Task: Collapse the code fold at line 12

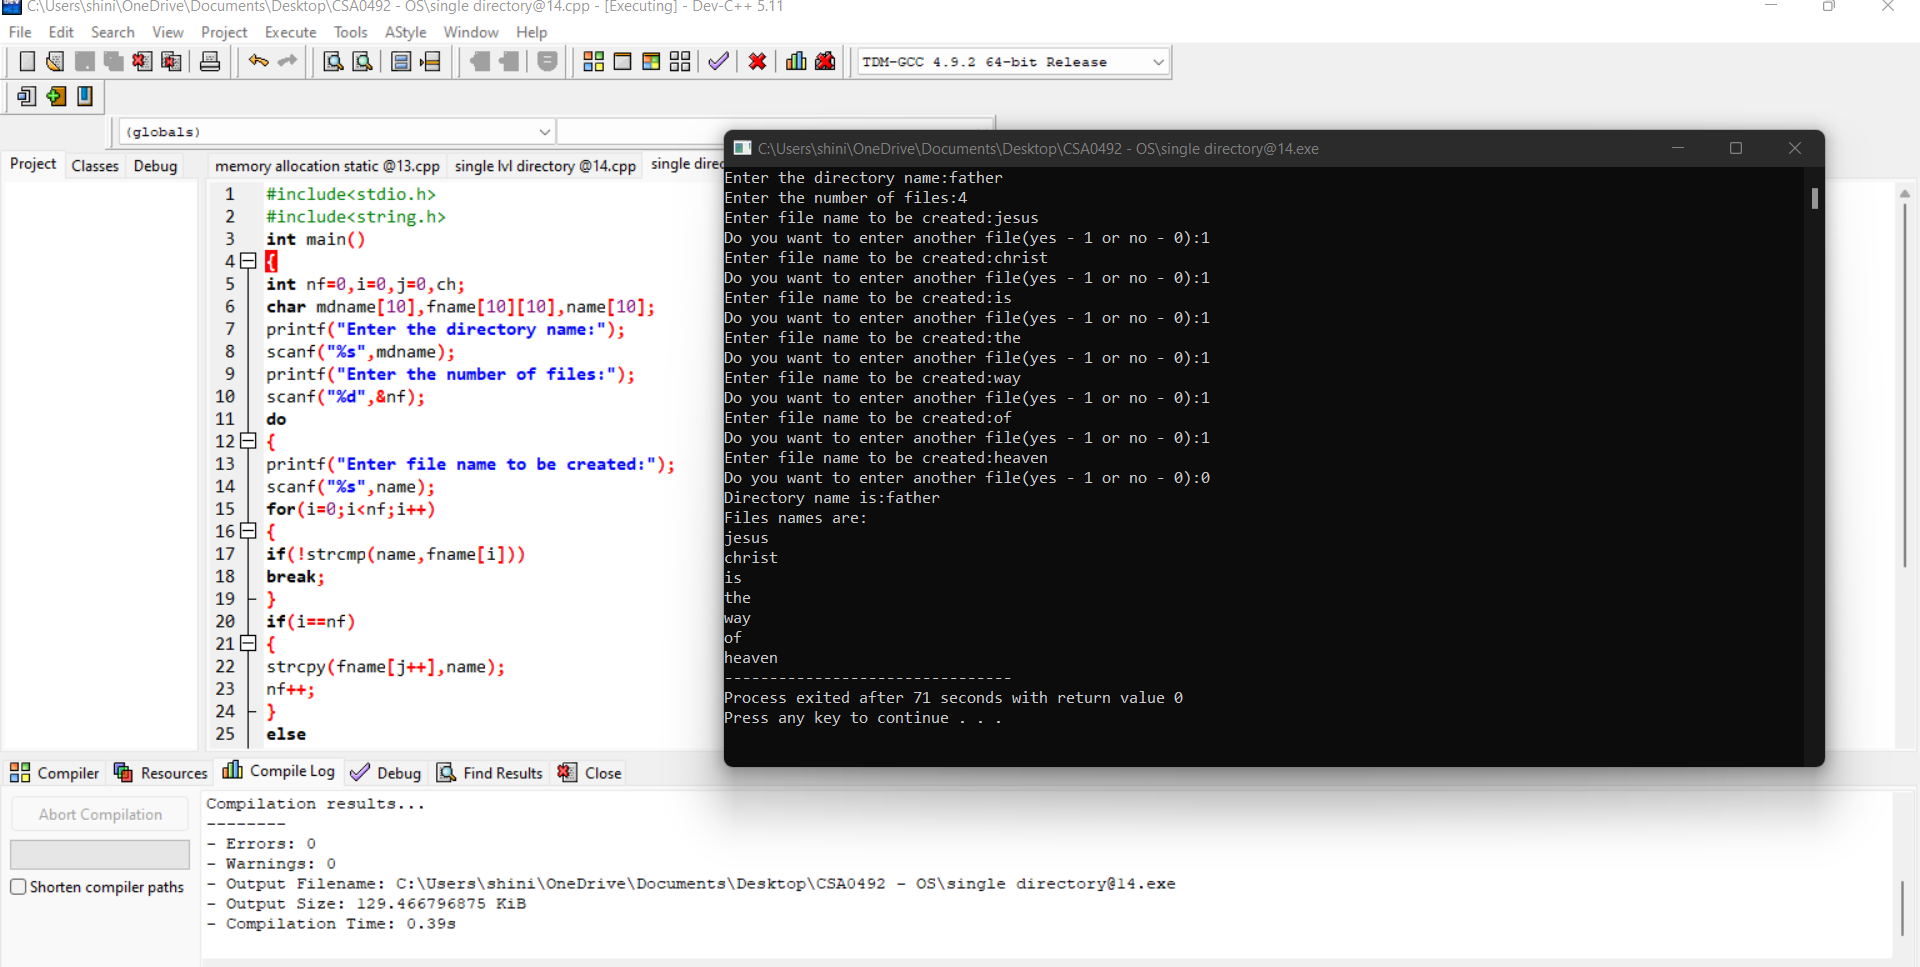Action: point(249,441)
